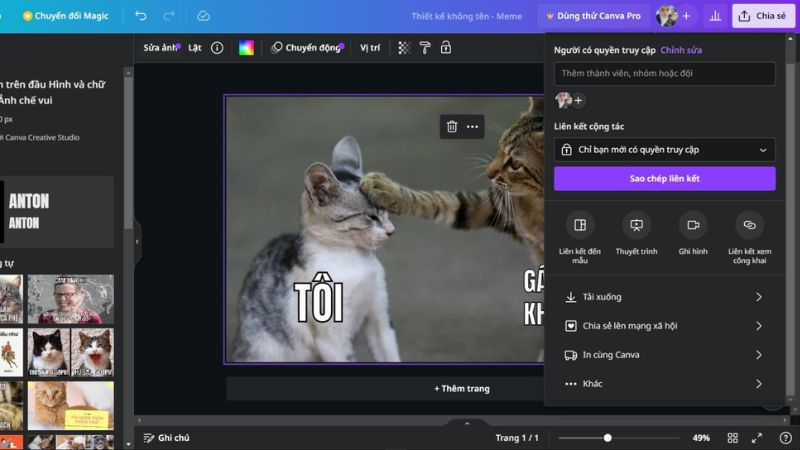Open grid view from the bottom bar
The height and width of the screenshot is (450, 800).
(x=732, y=438)
